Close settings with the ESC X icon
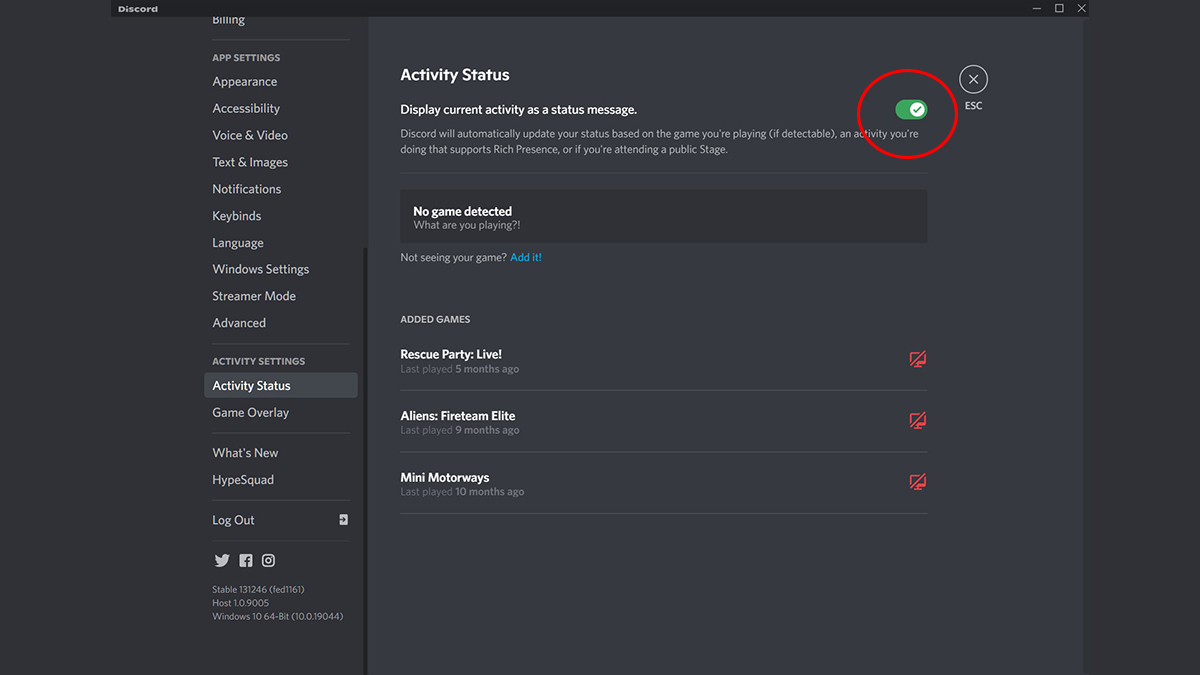 click(x=973, y=80)
